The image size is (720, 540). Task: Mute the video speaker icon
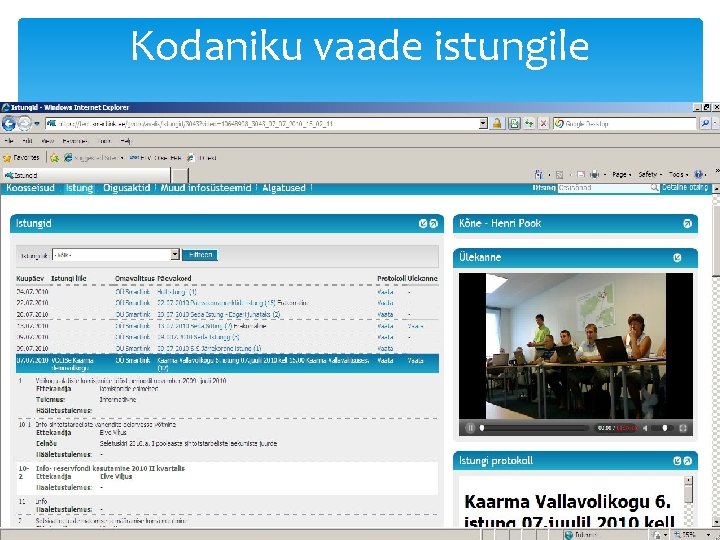coord(645,428)
